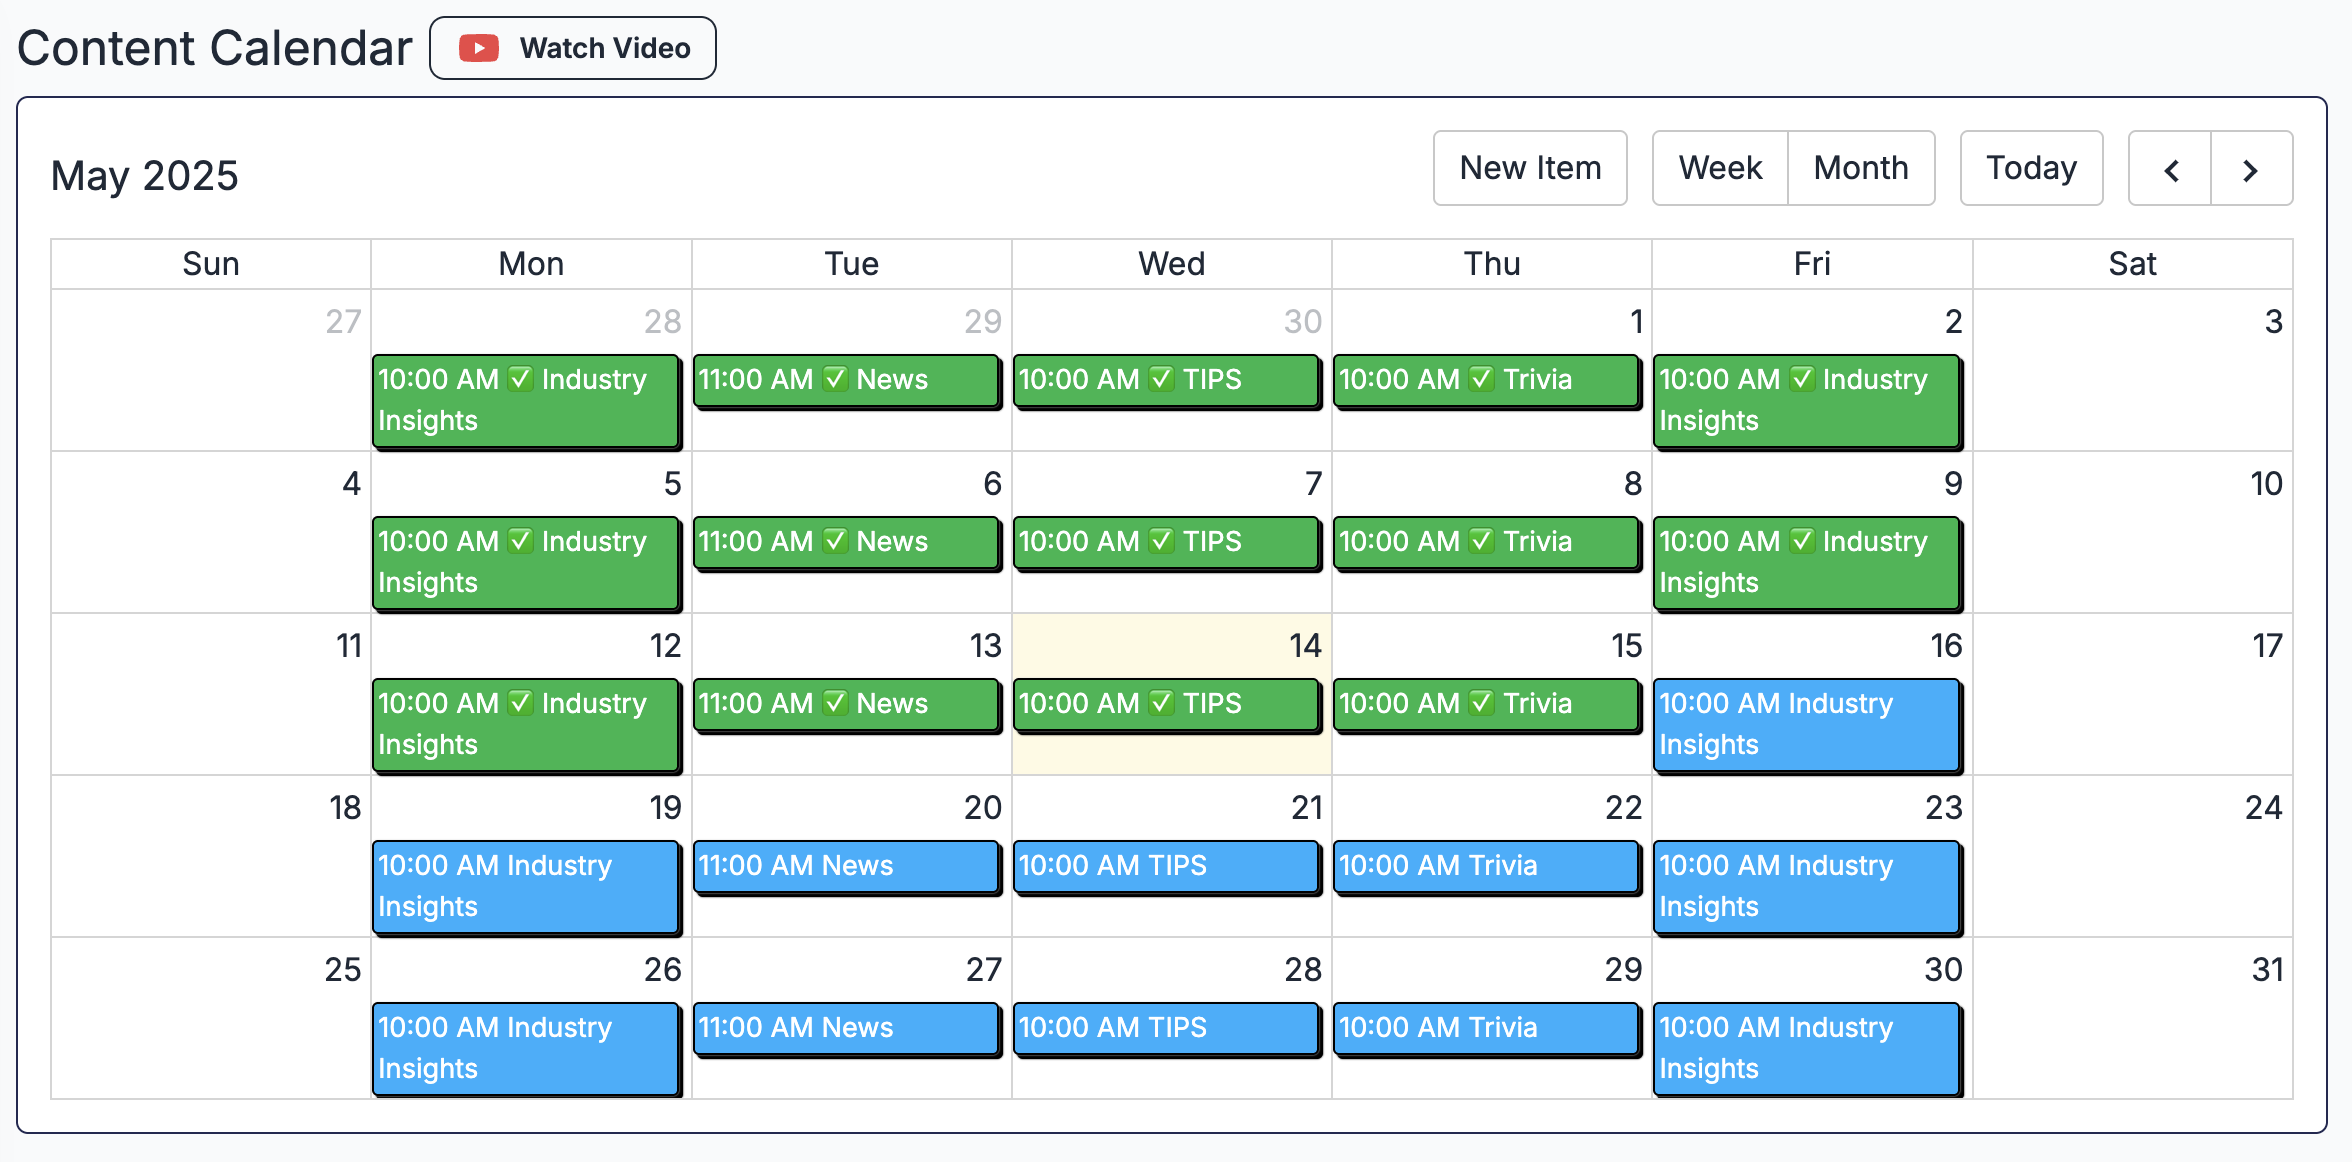Screen dimensions: 2352x1162
Task: Jump to Today
Action: 2031,168
